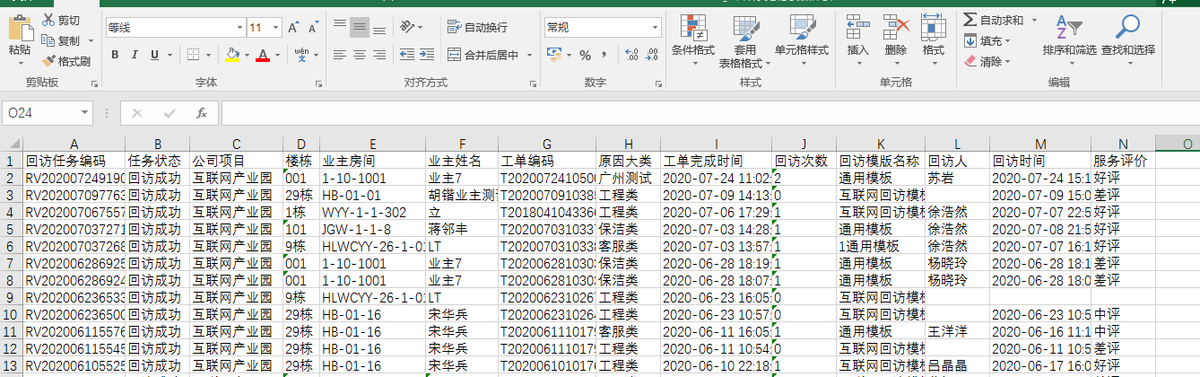Viewport: 1200px width, 377px height.
Task: Click the text orientation icon
Action: point(408,27)
